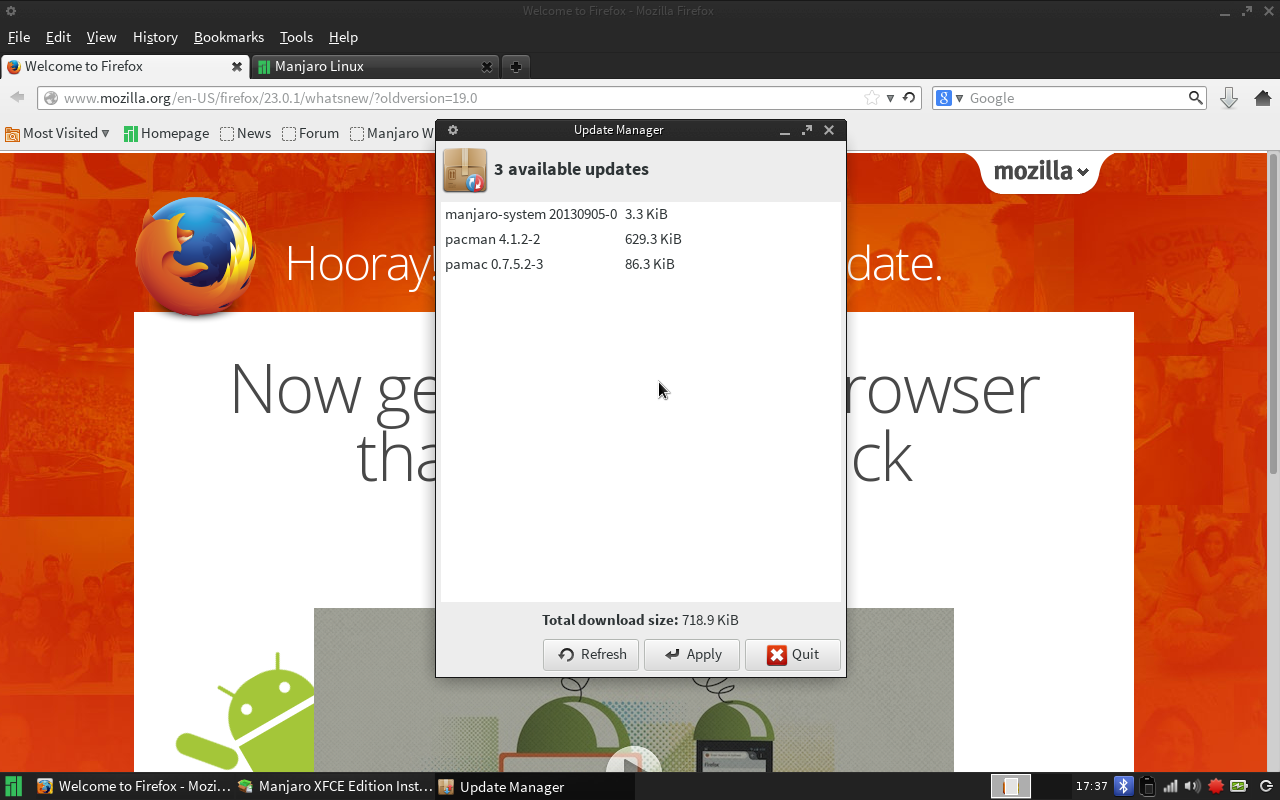The image size is (1280, 800).
Task: Click the search magnifier icon
Action: tap(1196, 98)
